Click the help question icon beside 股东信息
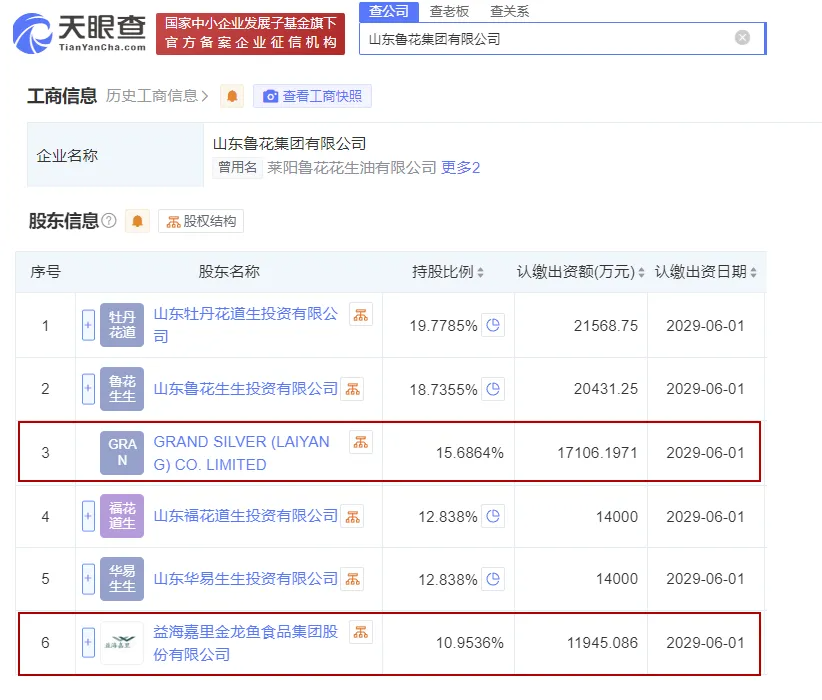 point(109,221)
